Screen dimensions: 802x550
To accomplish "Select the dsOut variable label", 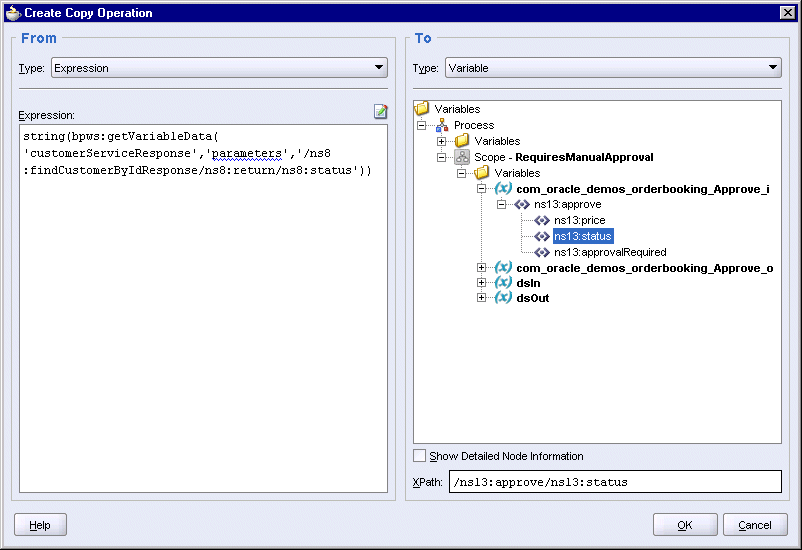I will [x=532, y=298].
